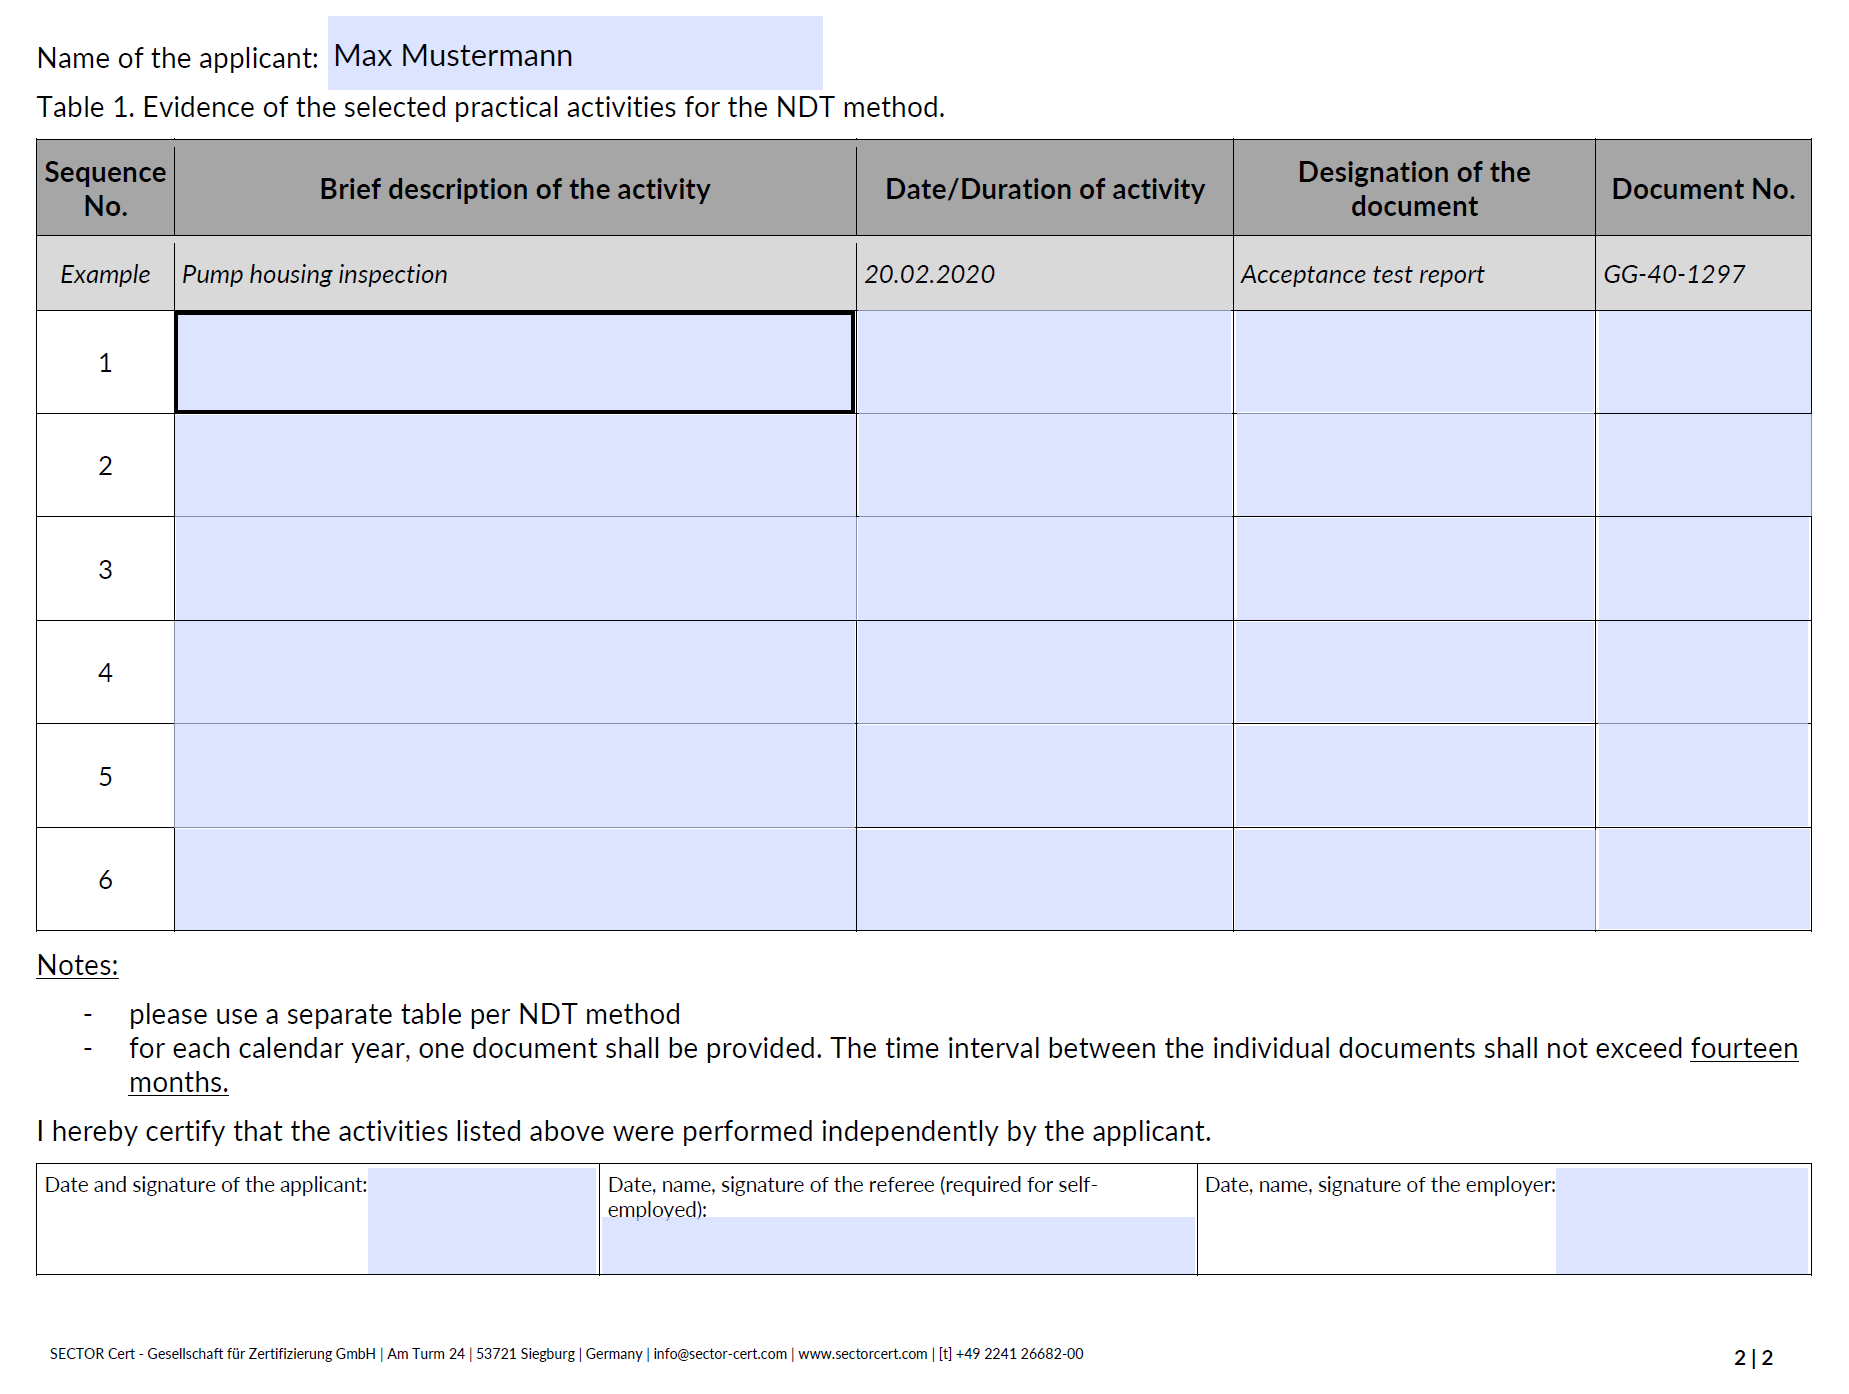Open the info@sector-cert.com email address in footer
This screenshot has width=1849, height=1394.
point(720,1354)
